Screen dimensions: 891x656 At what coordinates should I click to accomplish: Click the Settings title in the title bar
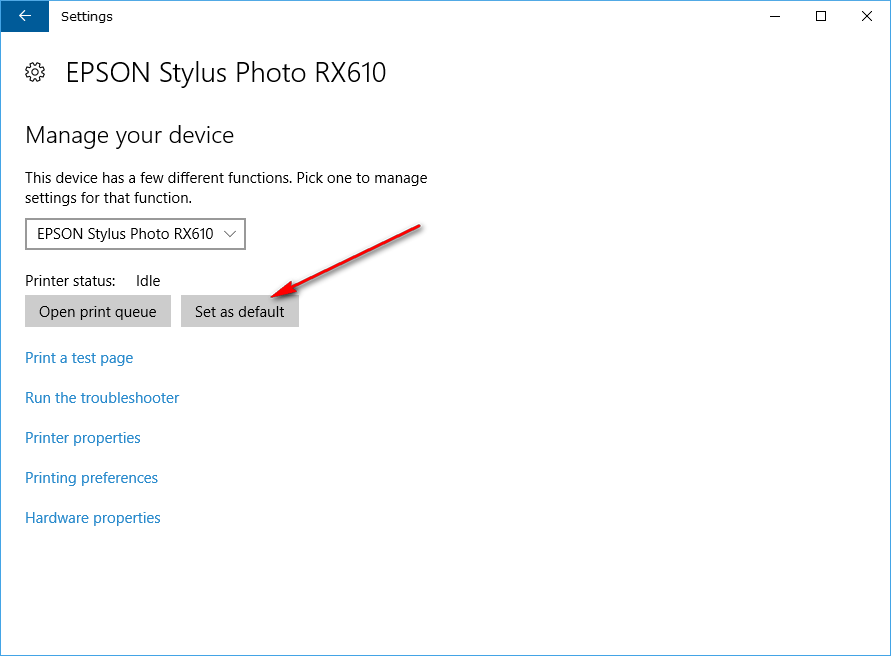point(87,16)
